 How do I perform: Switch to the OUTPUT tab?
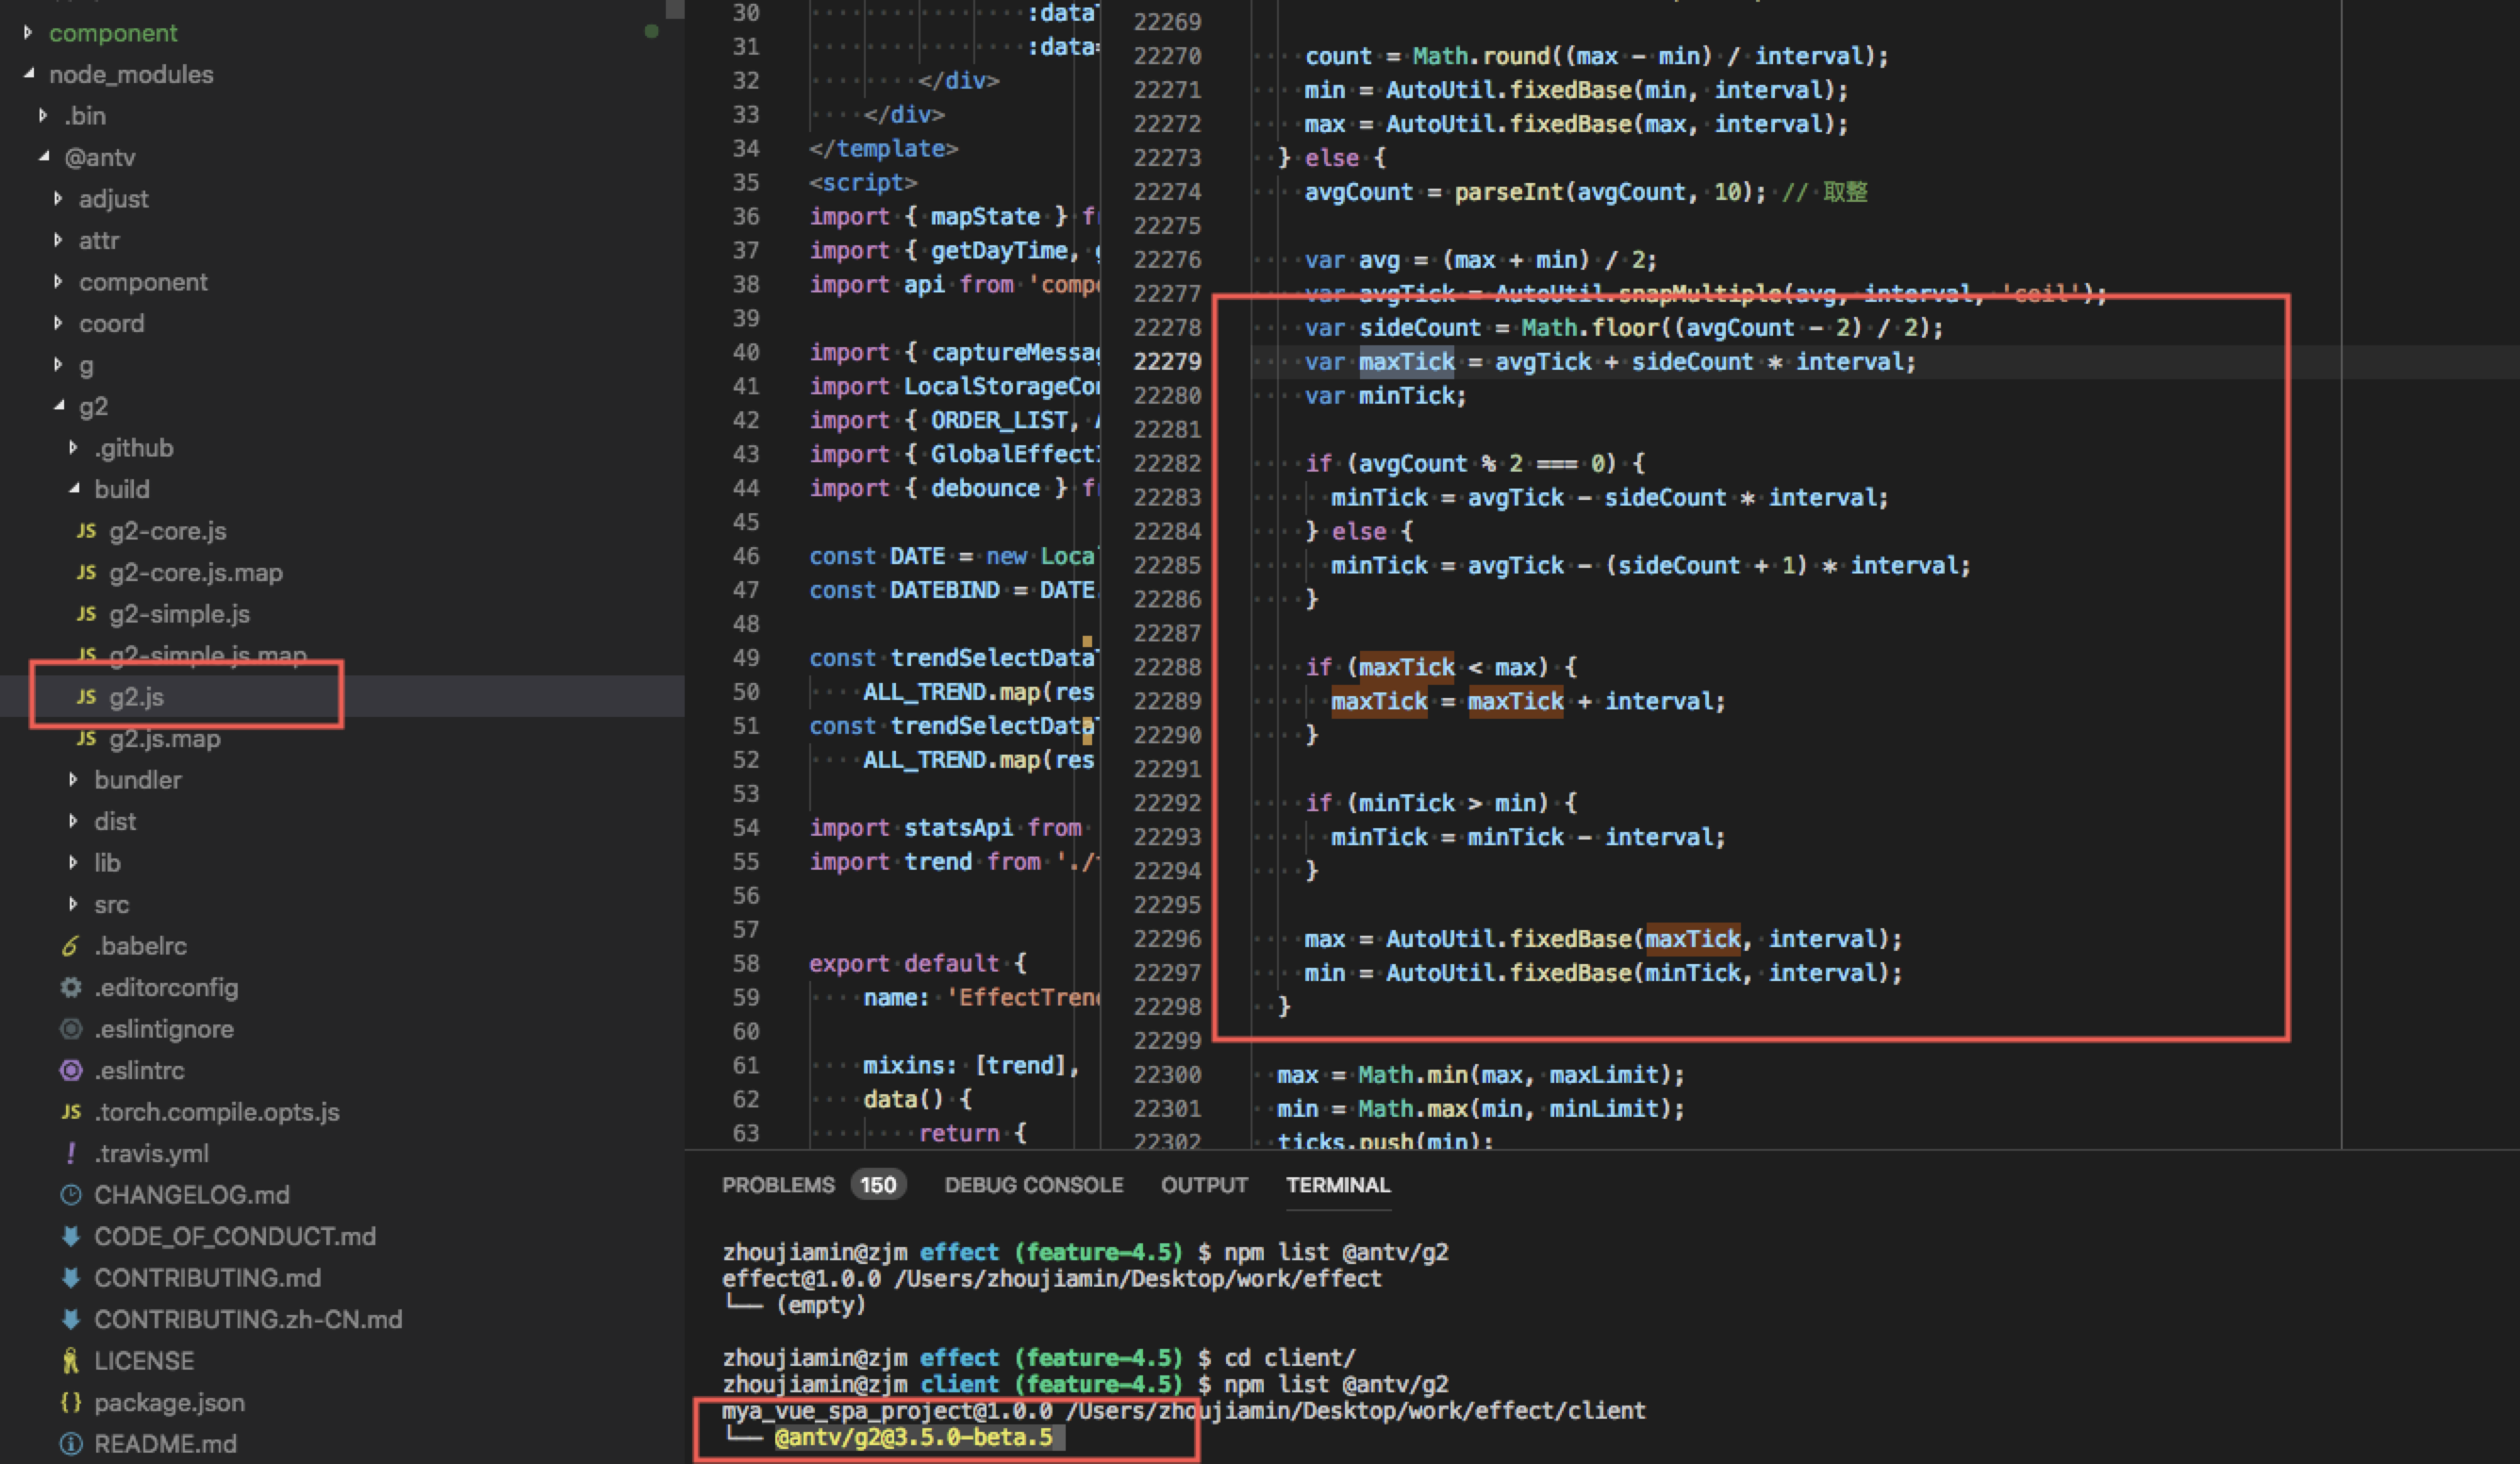click(1203, 1185)
